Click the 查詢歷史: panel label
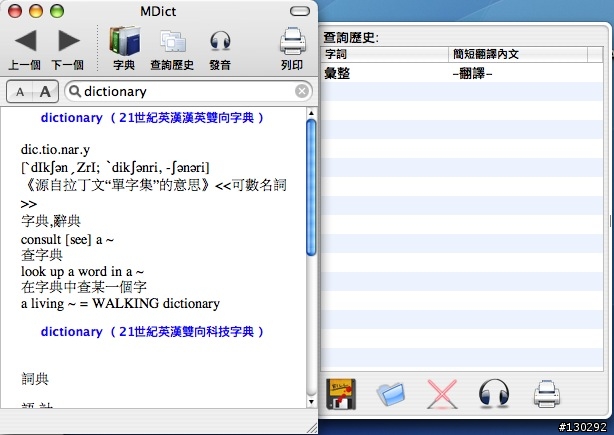This screenshot has height=435, width=614. (351, 38)
